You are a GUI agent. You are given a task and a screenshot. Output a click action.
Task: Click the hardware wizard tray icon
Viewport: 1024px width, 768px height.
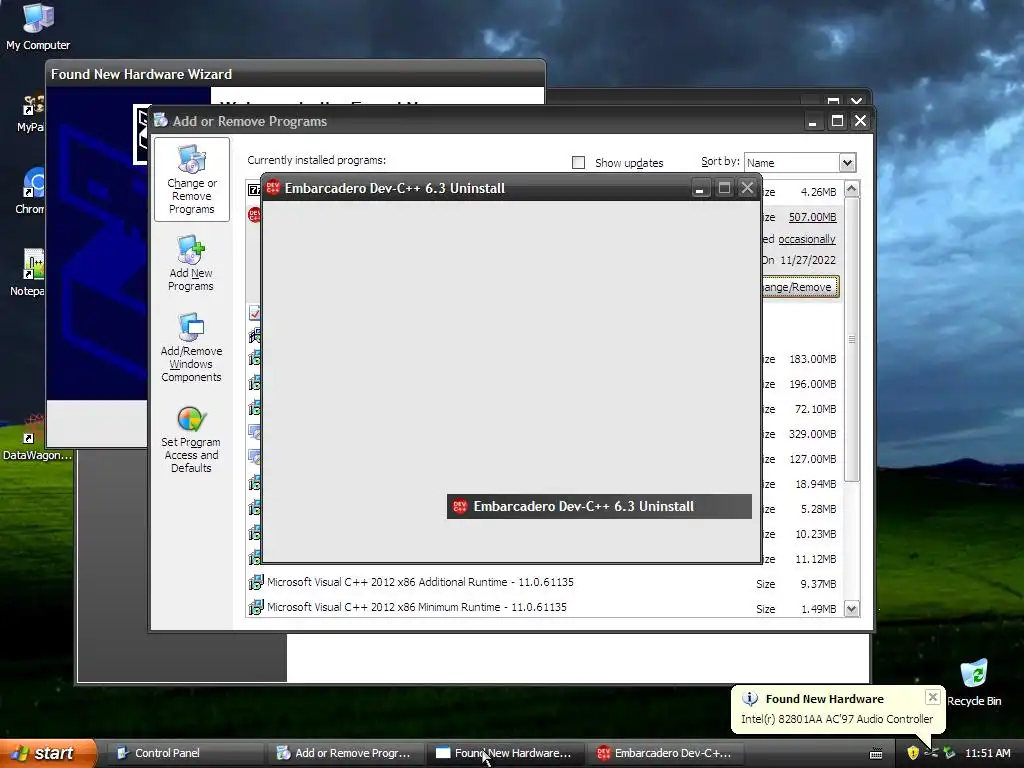949,753
